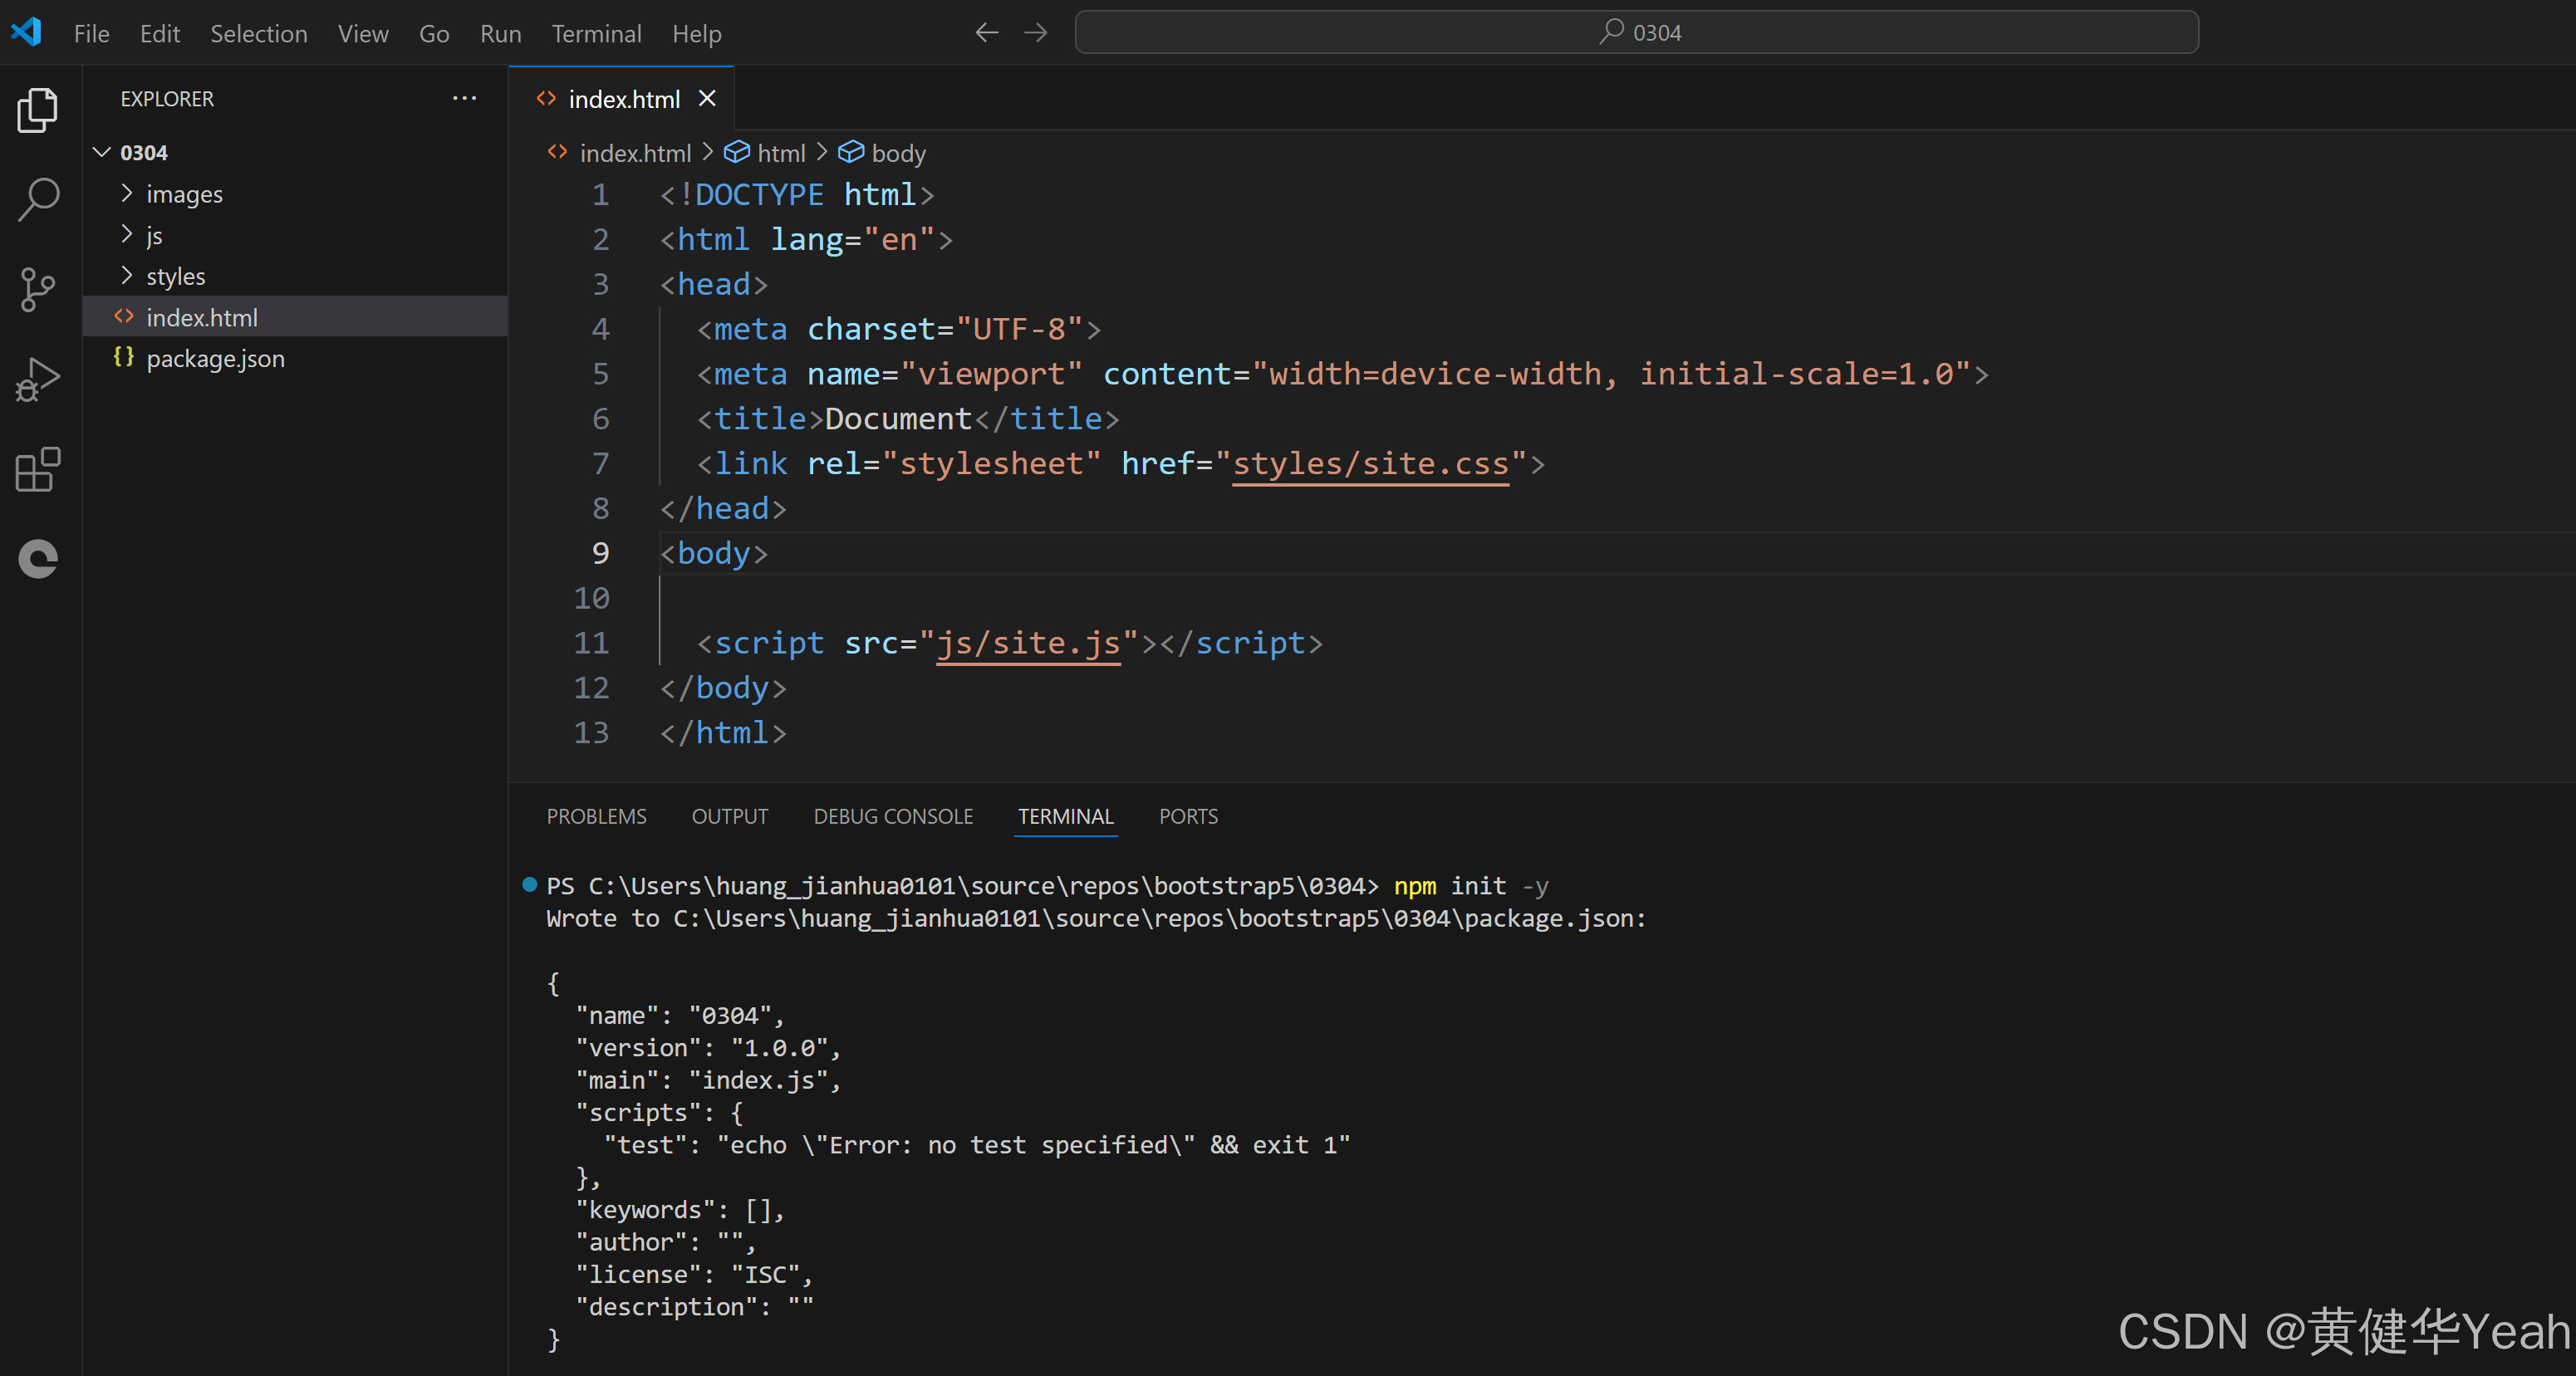Open the Explorer view in activity bar
2576x1376 pixels.
tap(38, 110)
